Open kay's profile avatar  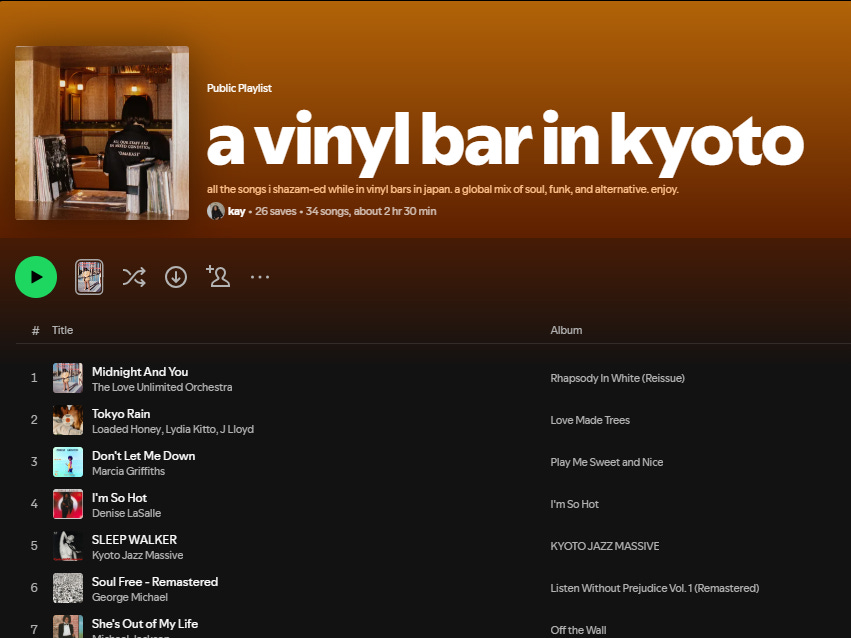215,211
